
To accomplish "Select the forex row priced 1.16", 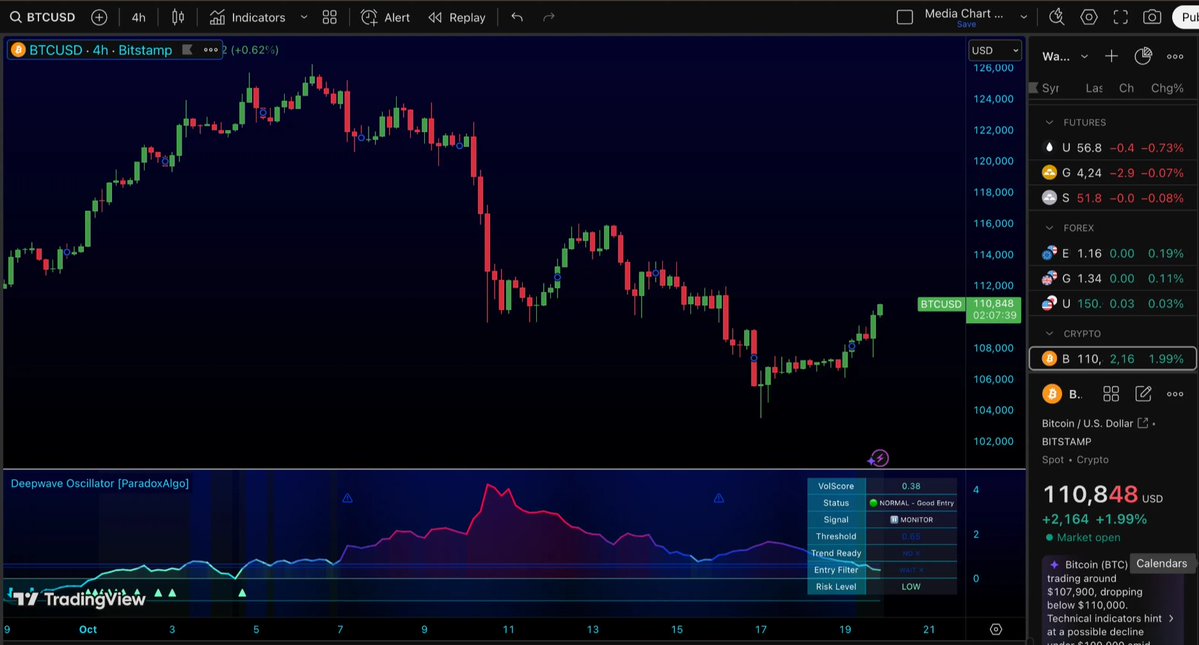I will click(x=1113, y=253).
